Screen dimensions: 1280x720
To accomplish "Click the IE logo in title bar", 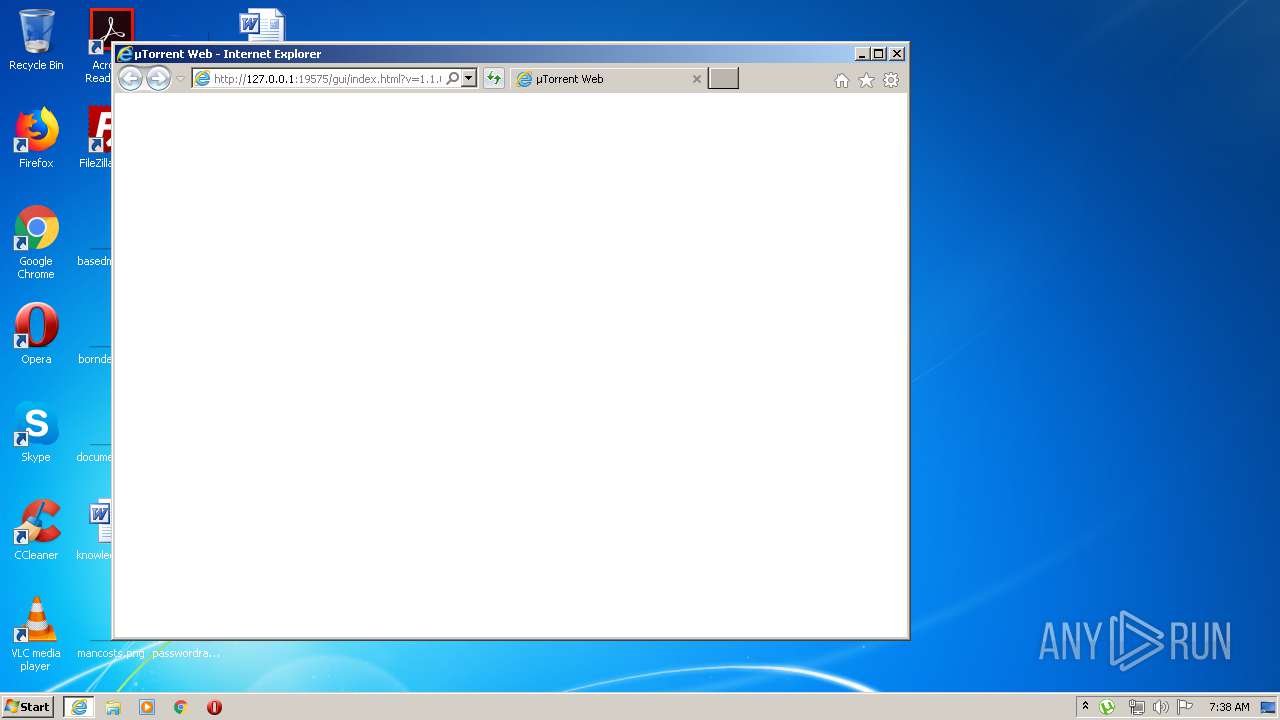I will [x=125, y=54].
